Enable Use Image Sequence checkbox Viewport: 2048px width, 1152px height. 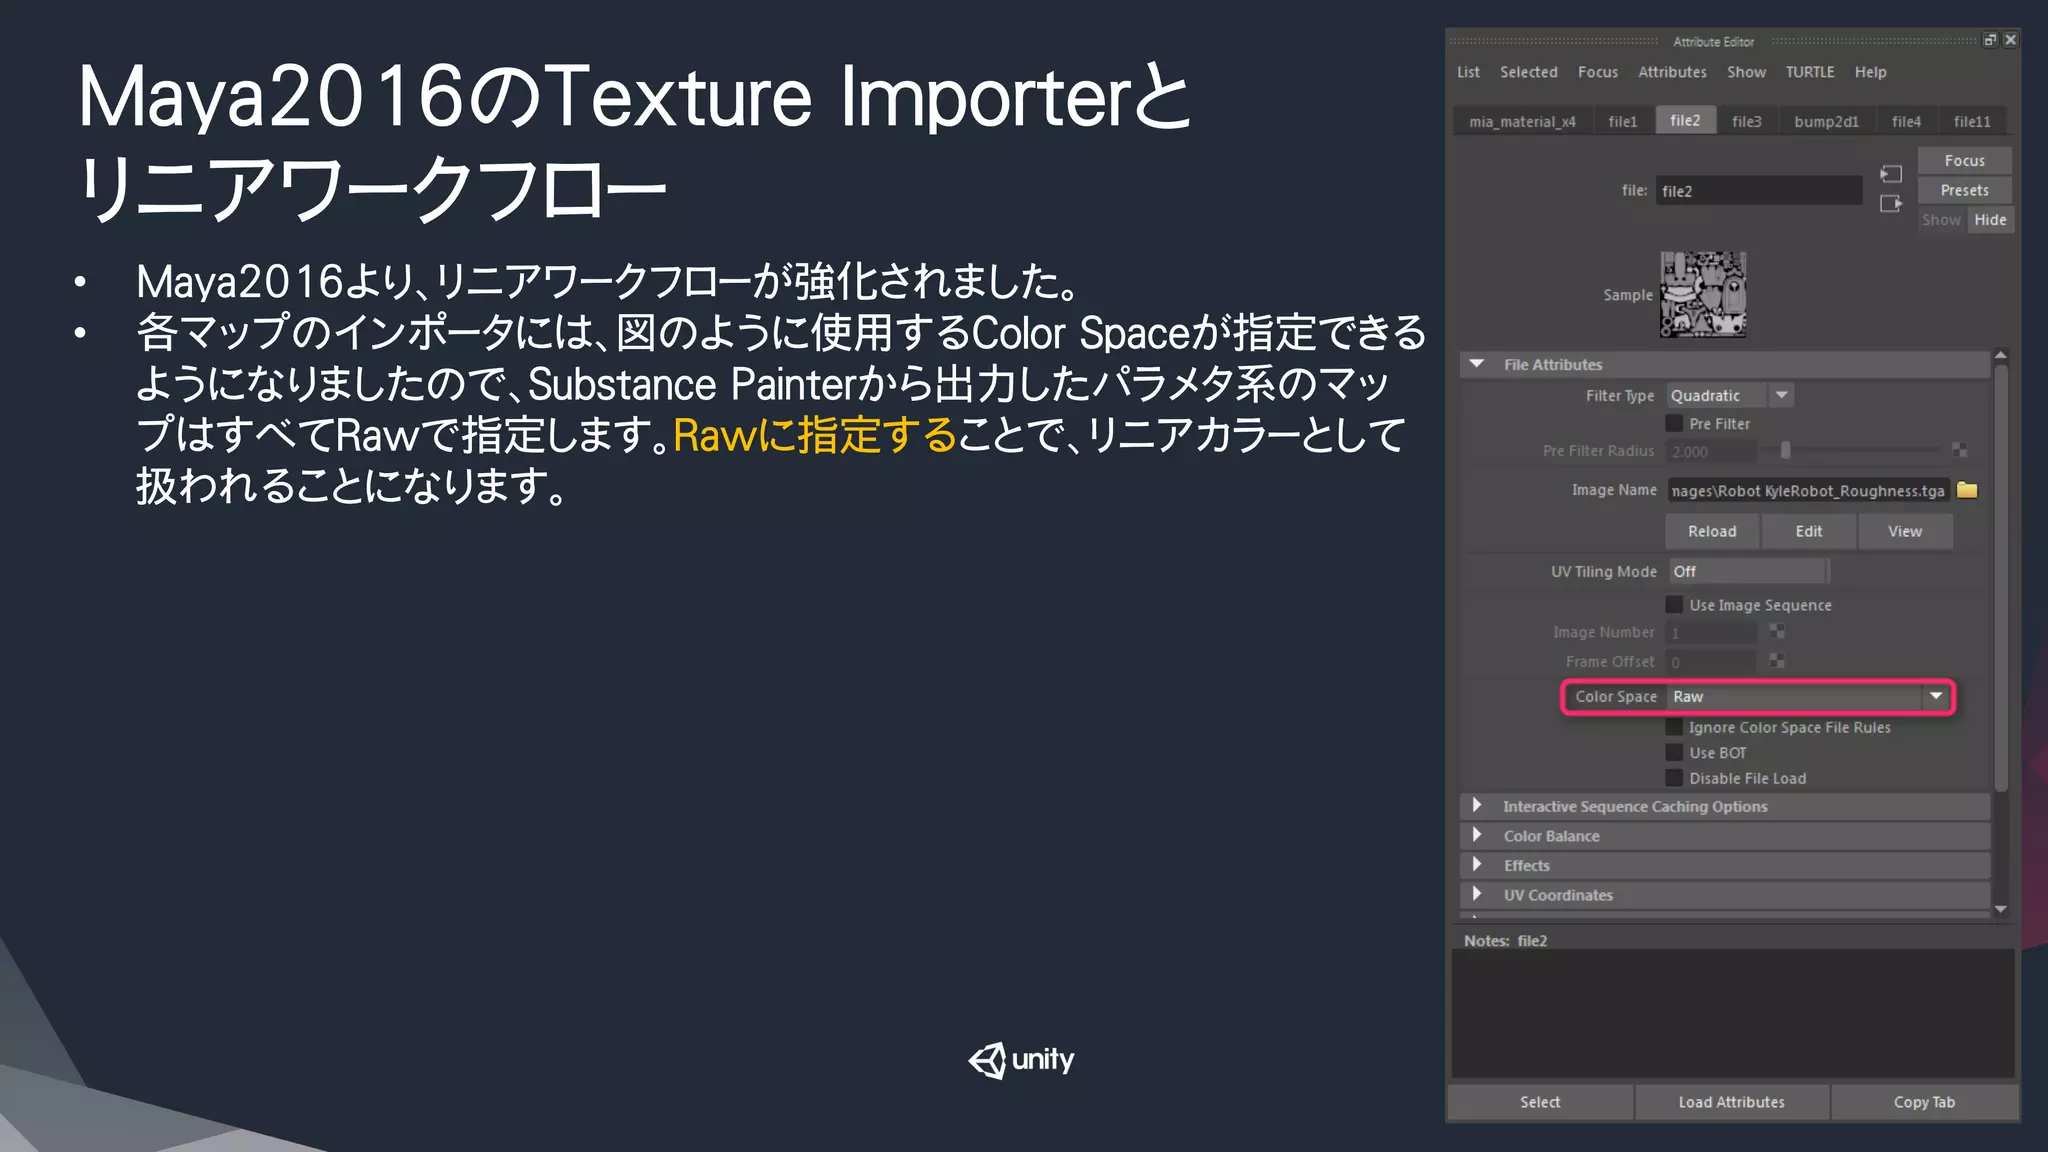click(x=1674, y=604)
